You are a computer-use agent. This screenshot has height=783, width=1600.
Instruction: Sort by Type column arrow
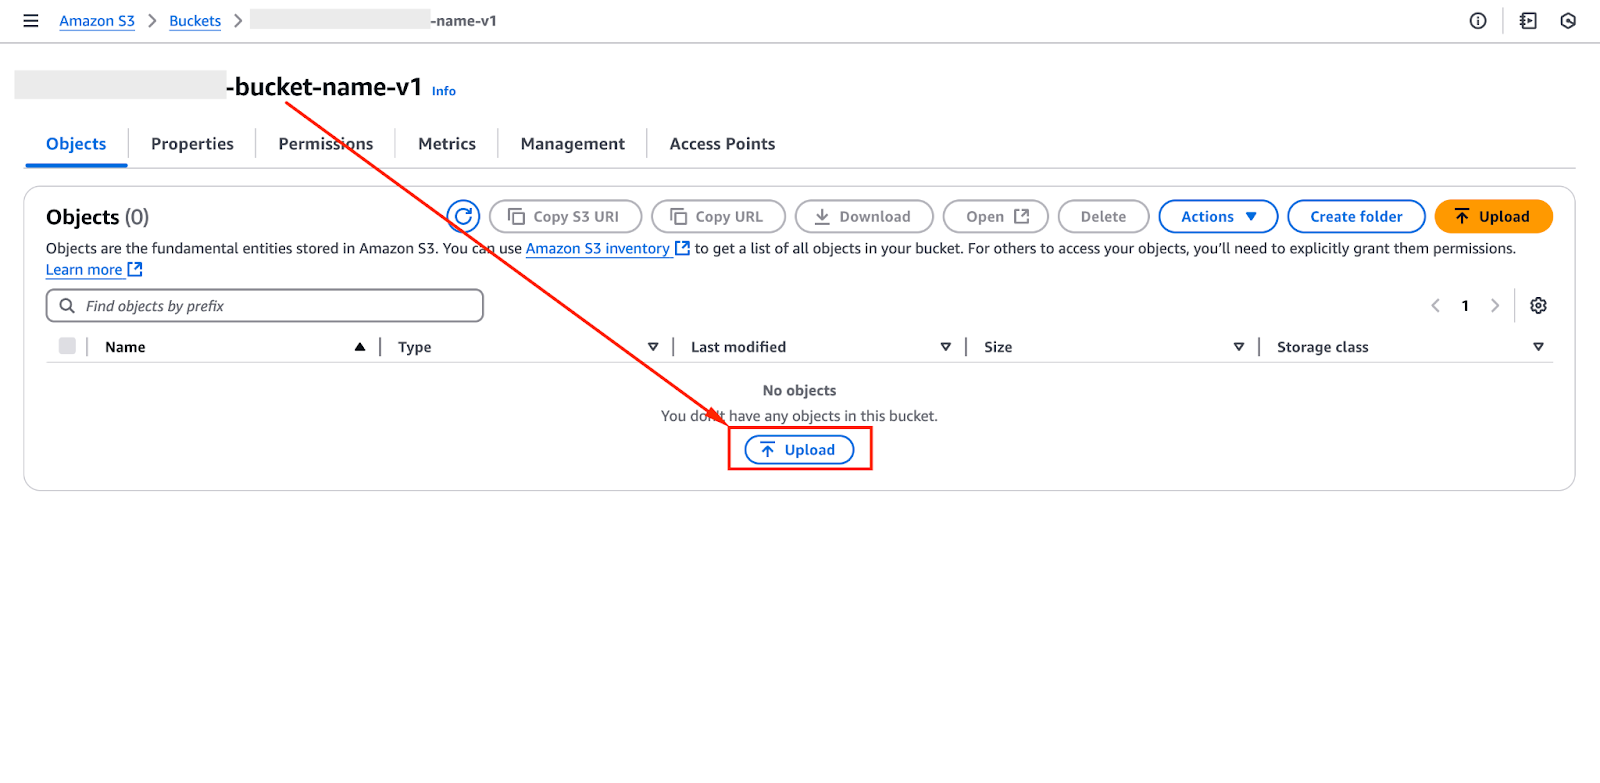(653, 347)
